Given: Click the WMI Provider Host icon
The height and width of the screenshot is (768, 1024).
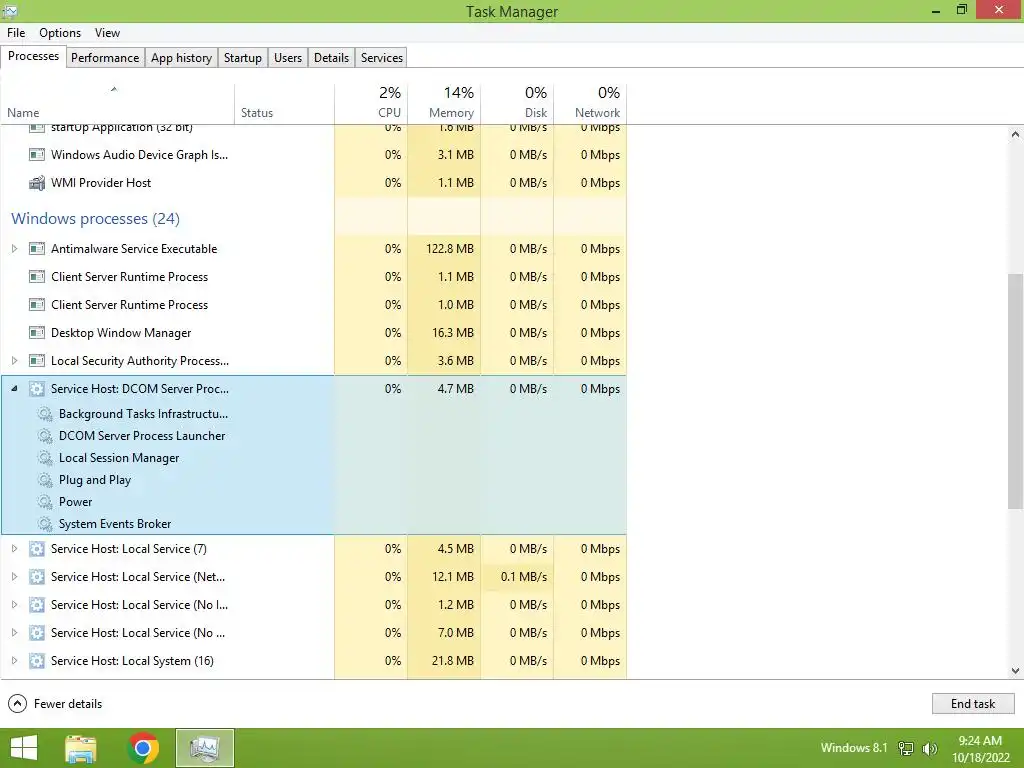Looking at the screenshot, I should [x=37, y=183].
